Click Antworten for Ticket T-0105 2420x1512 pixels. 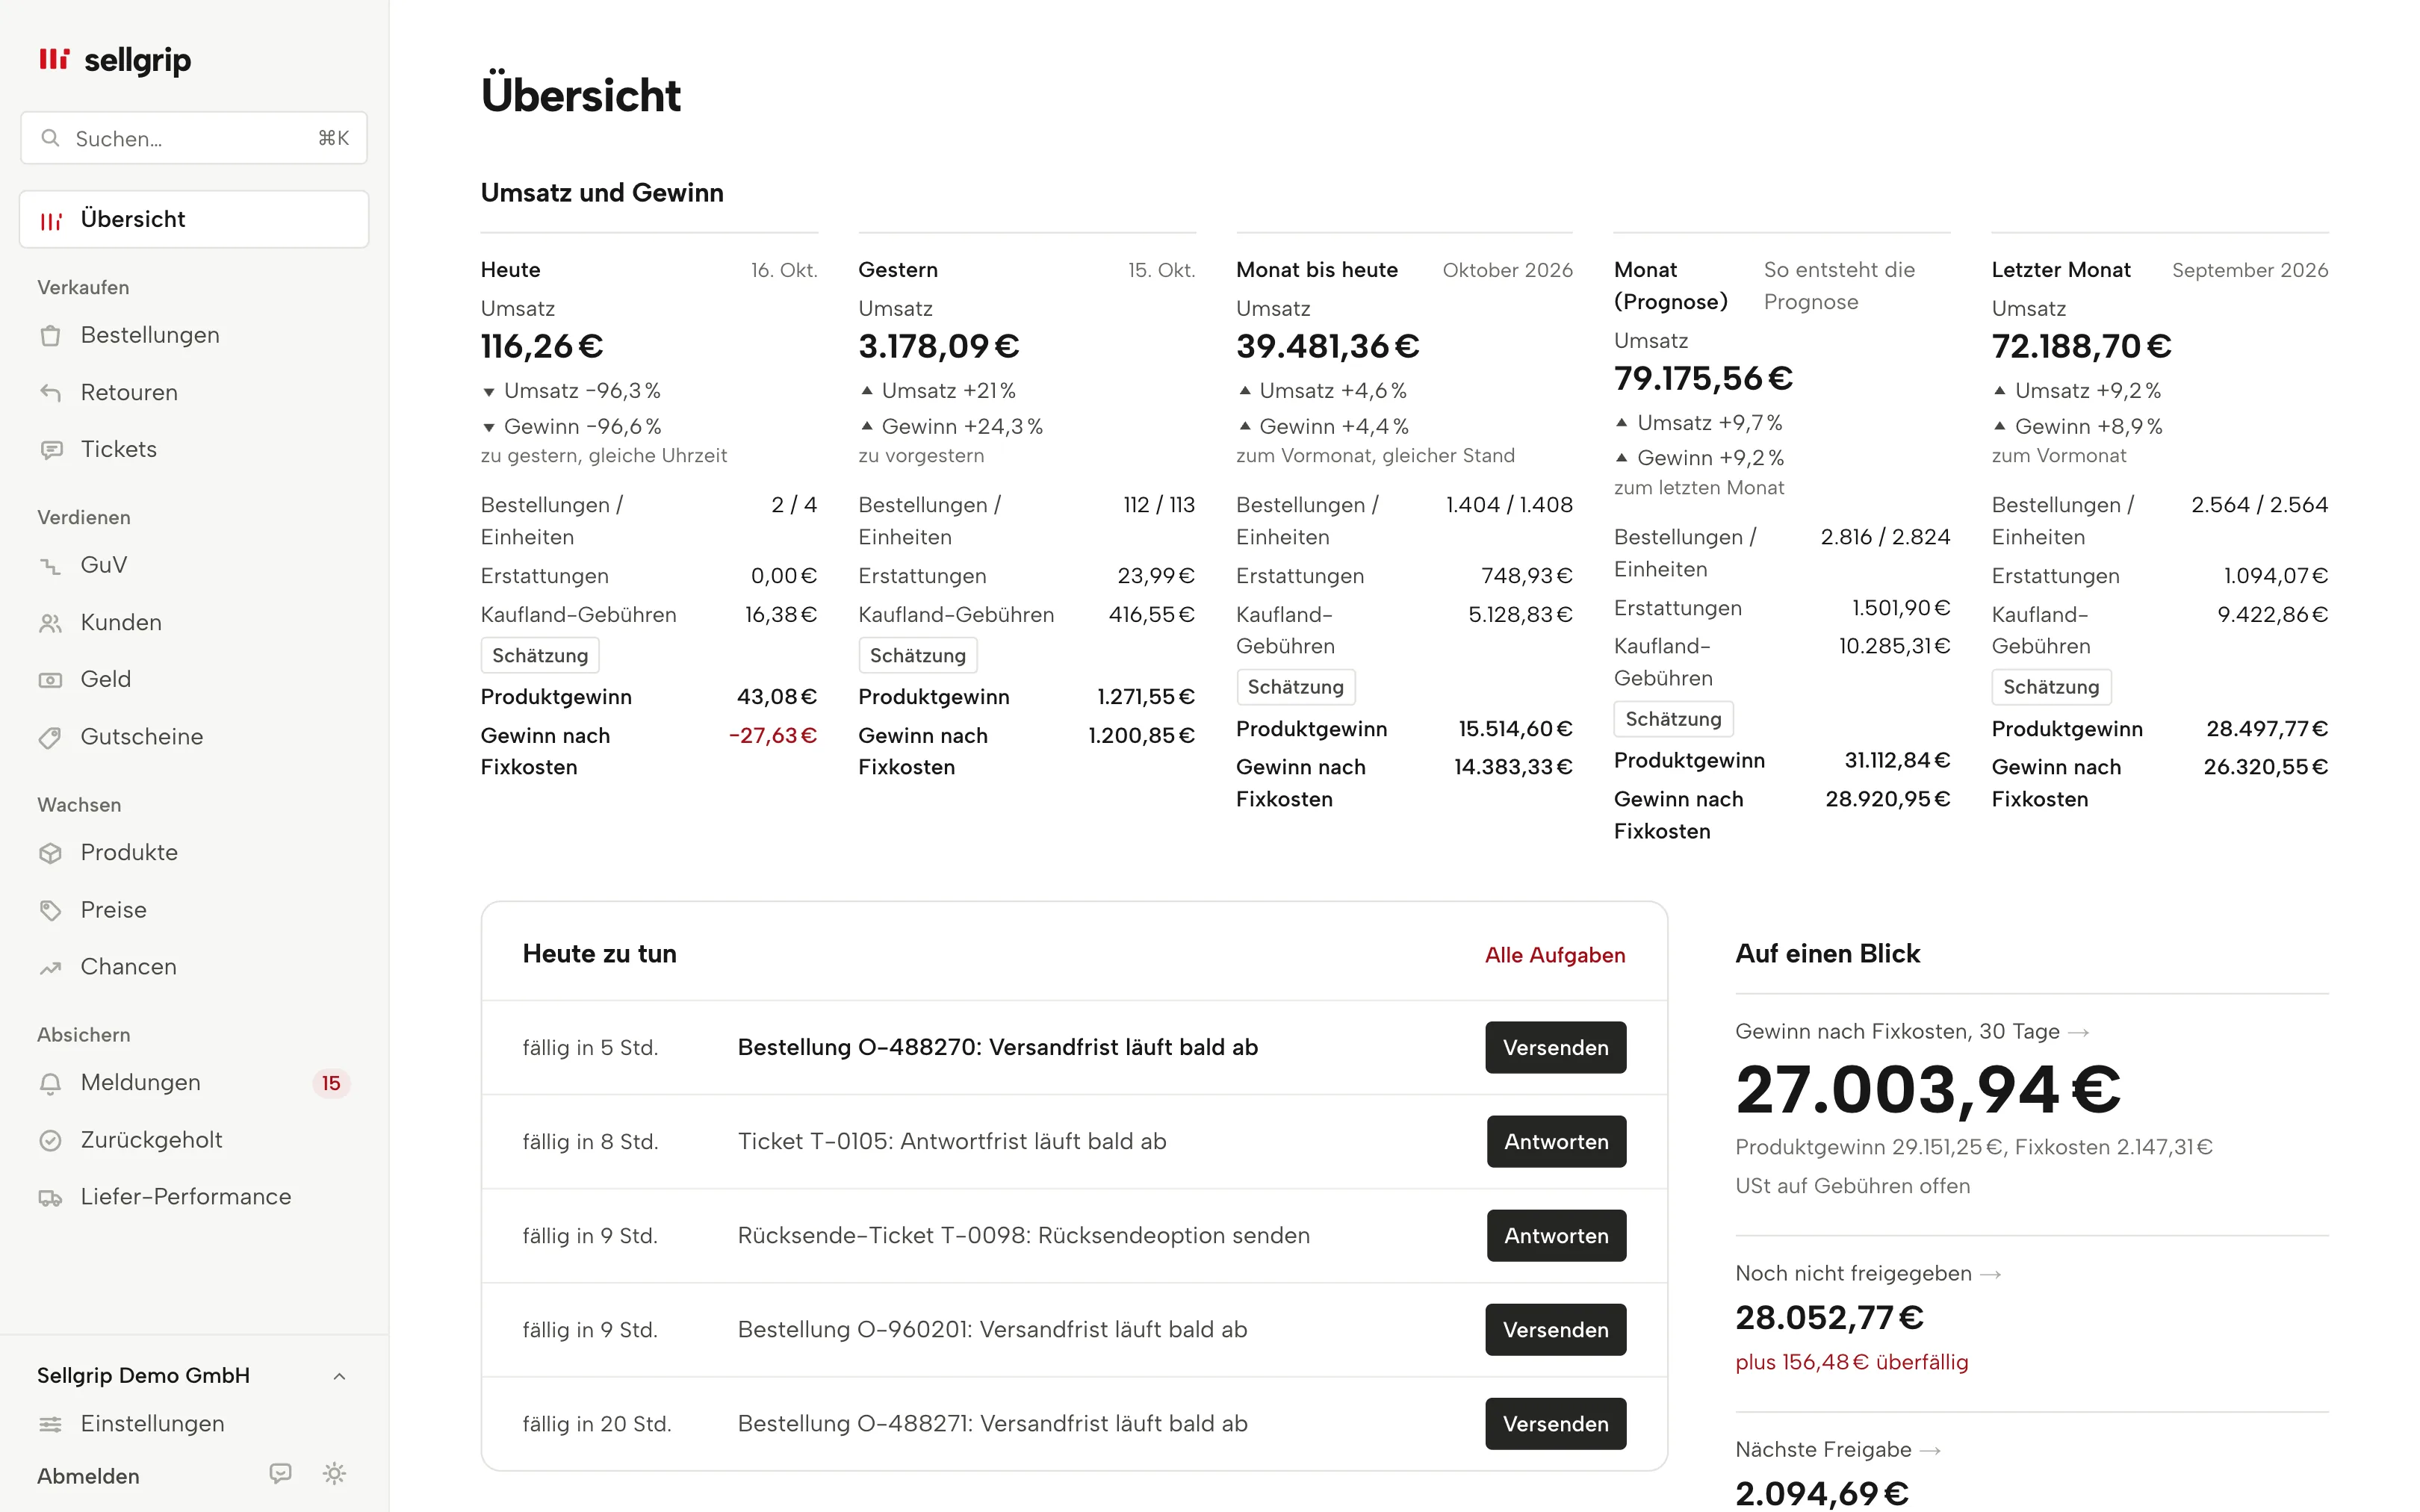(1557, 1141)
